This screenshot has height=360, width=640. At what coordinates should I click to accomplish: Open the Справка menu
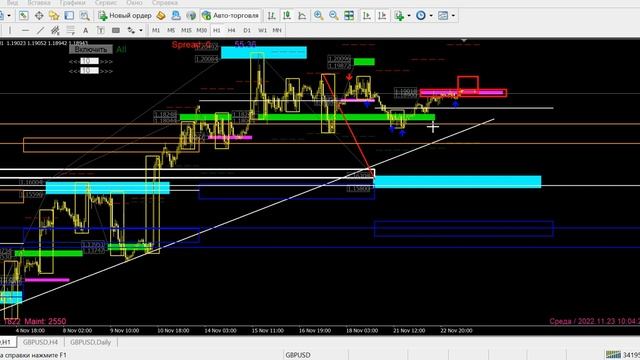[x=164, y=3]
